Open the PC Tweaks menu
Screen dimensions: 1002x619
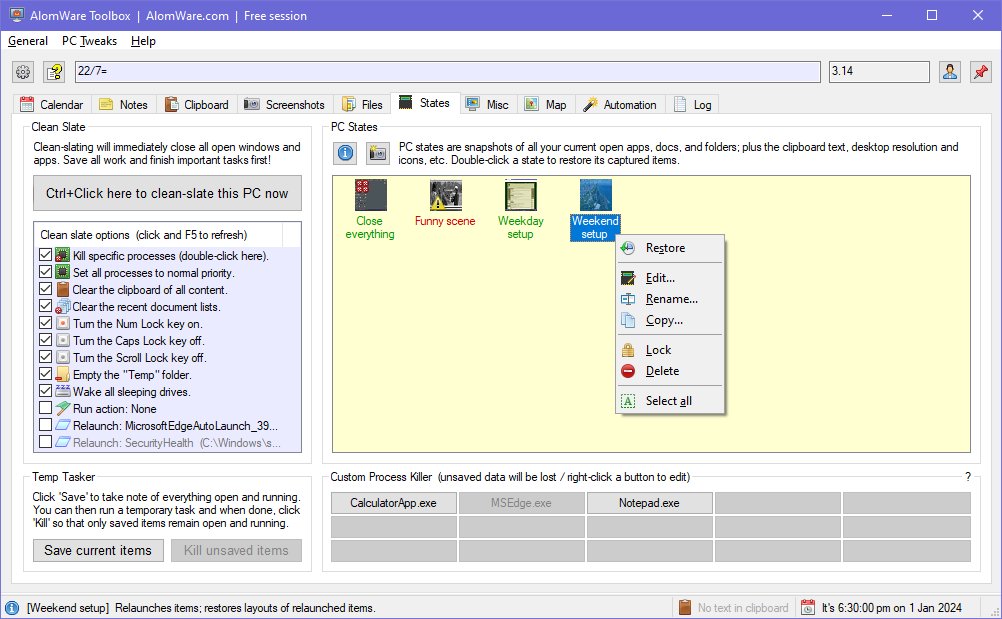pos(89,41)
